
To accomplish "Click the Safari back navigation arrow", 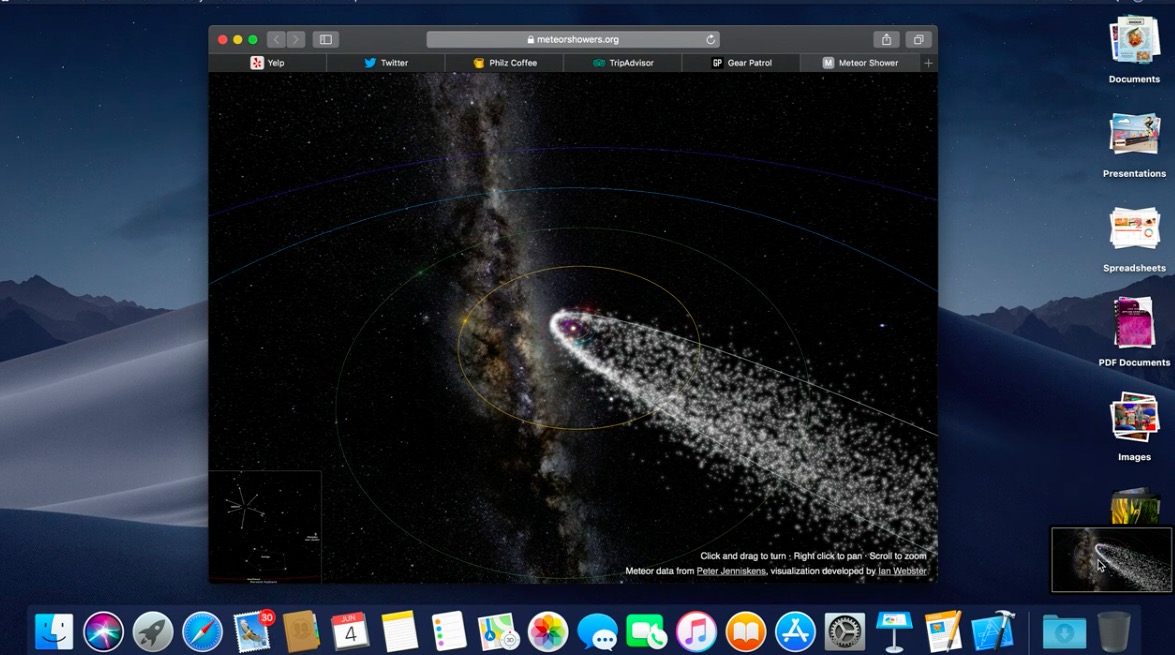I will coord(277,40).
